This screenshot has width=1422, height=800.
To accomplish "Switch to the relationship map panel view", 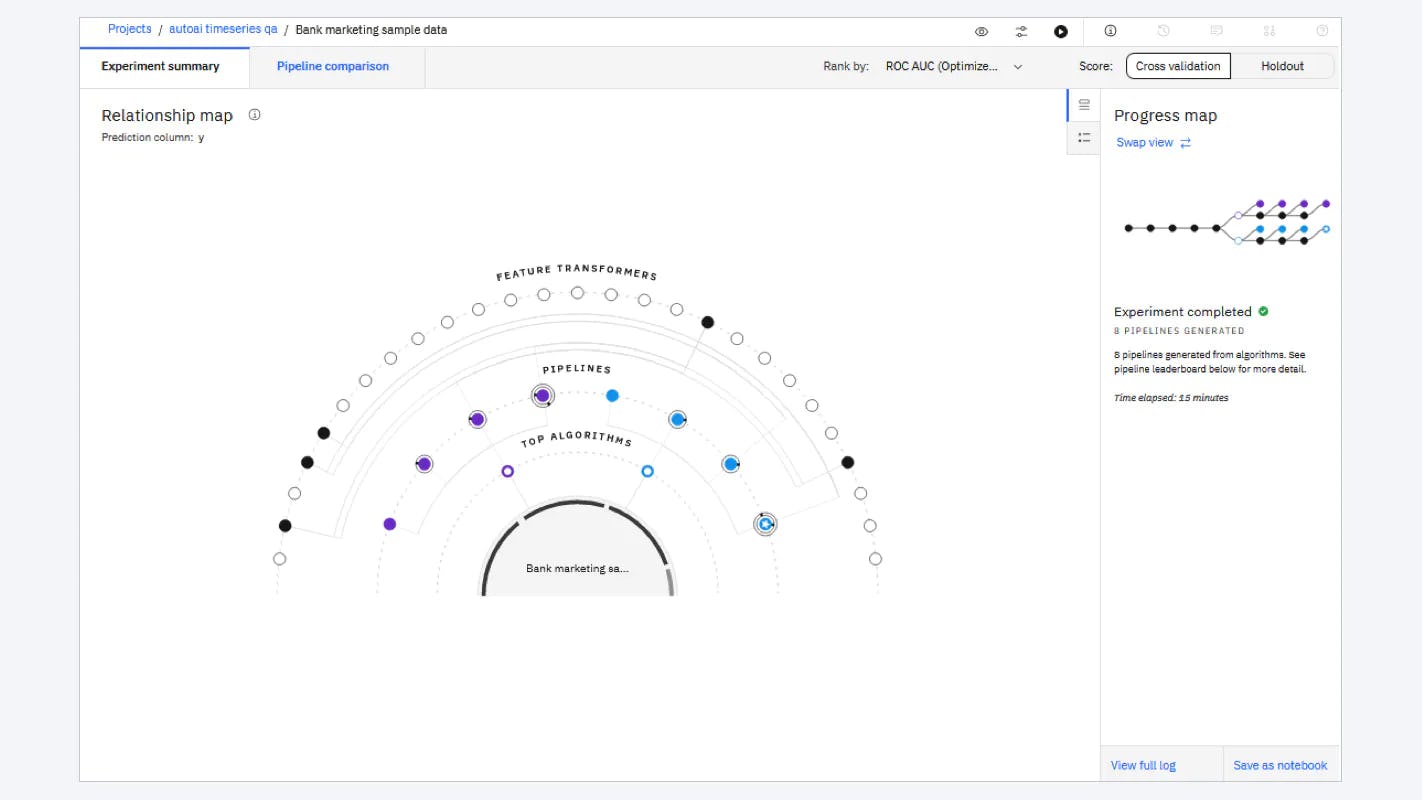I will pos(1083,104).
